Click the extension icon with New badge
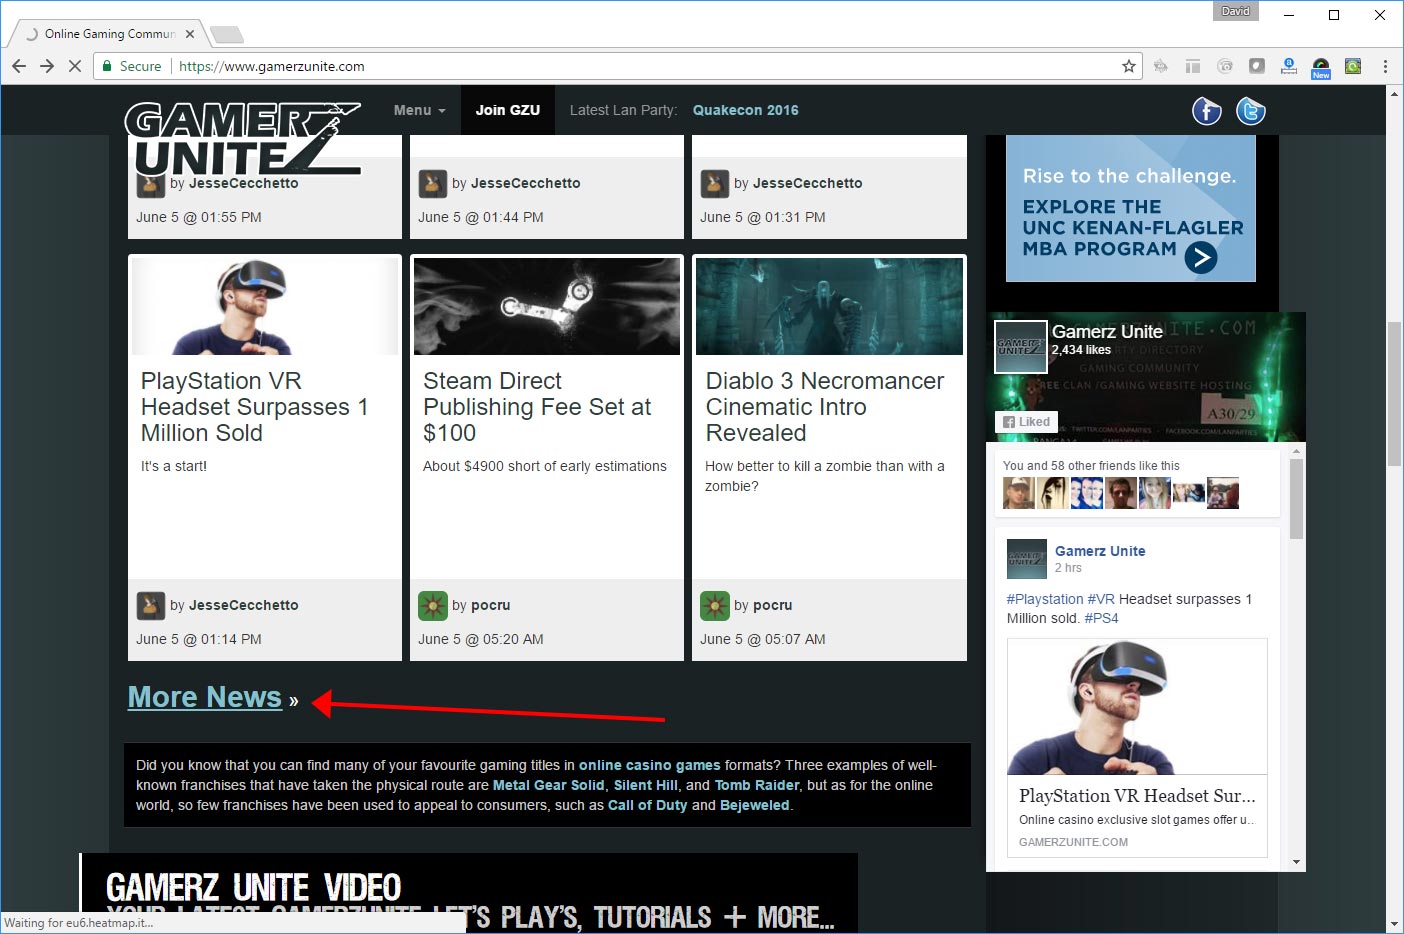The image size is (1404, 934). (x=1321, y=67)
